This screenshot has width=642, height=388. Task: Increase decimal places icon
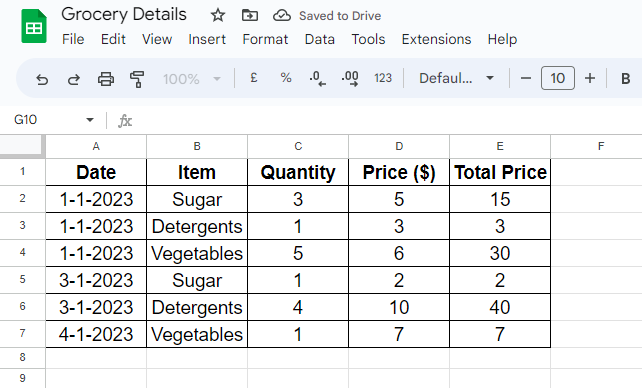(x=350, y=78)
